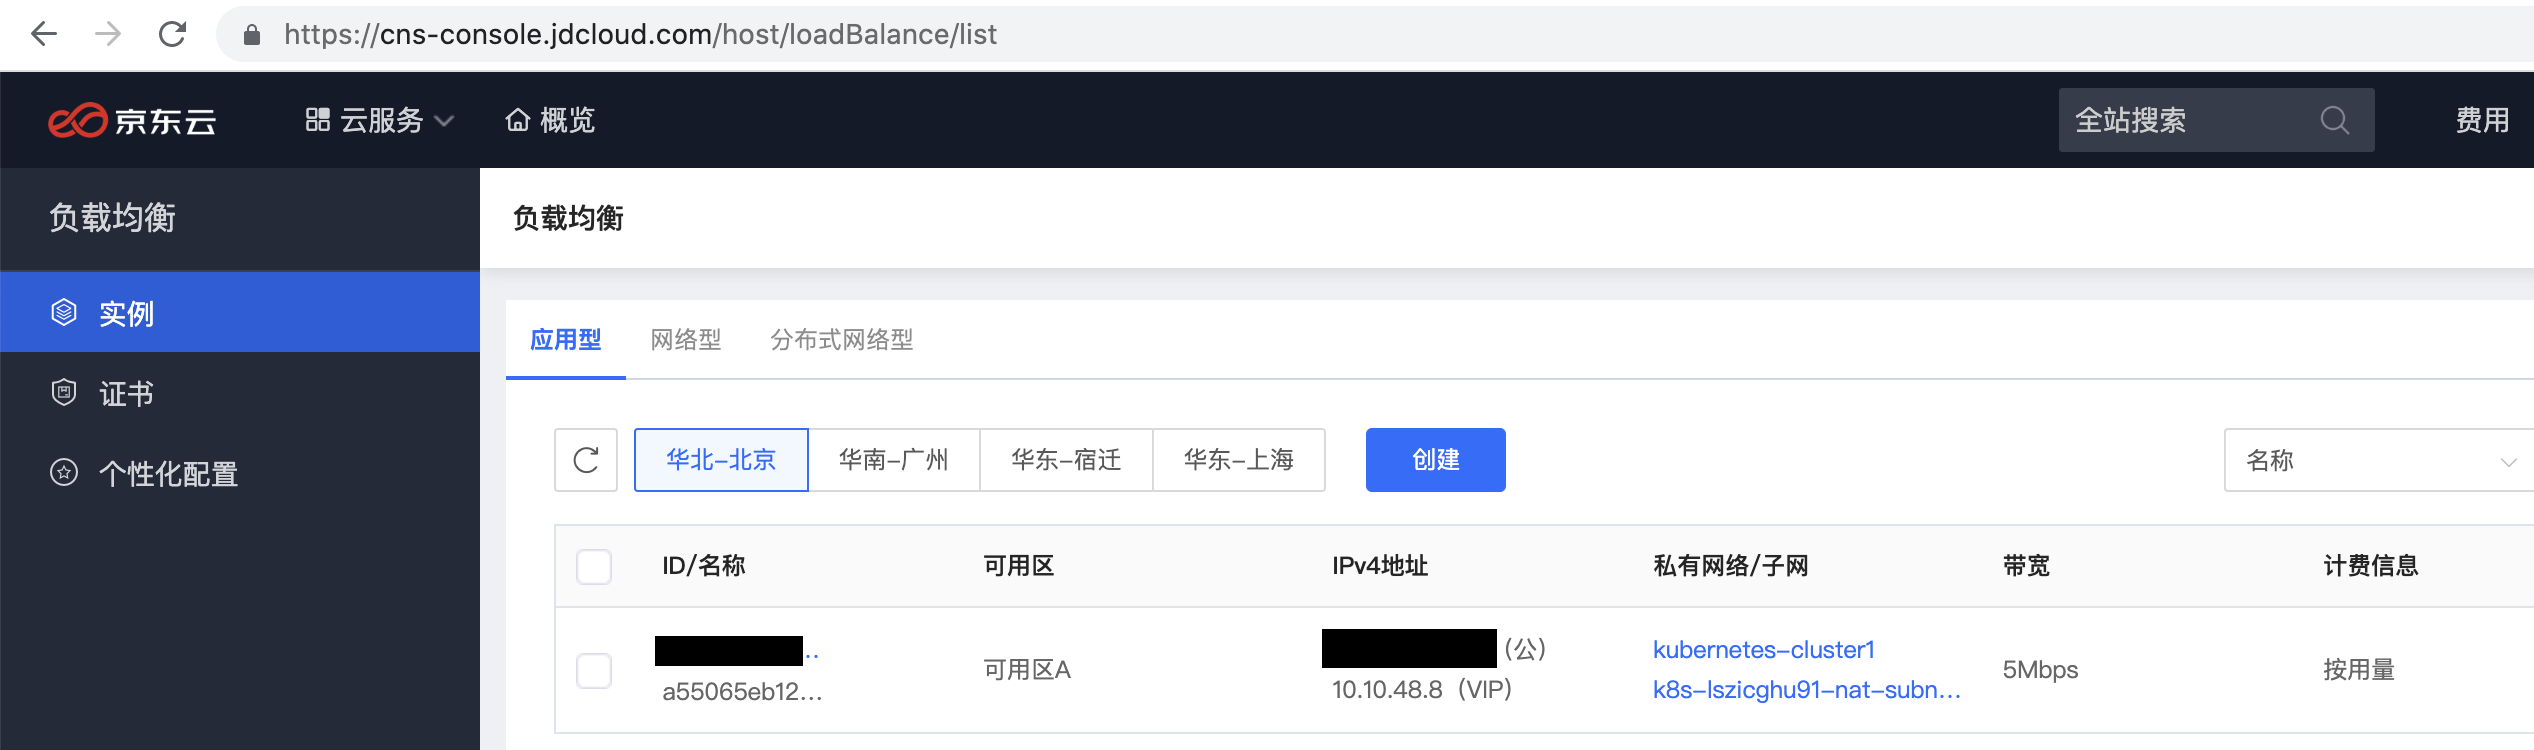Check the a55065eb12 instance row checkbox

tap(594, 670)
